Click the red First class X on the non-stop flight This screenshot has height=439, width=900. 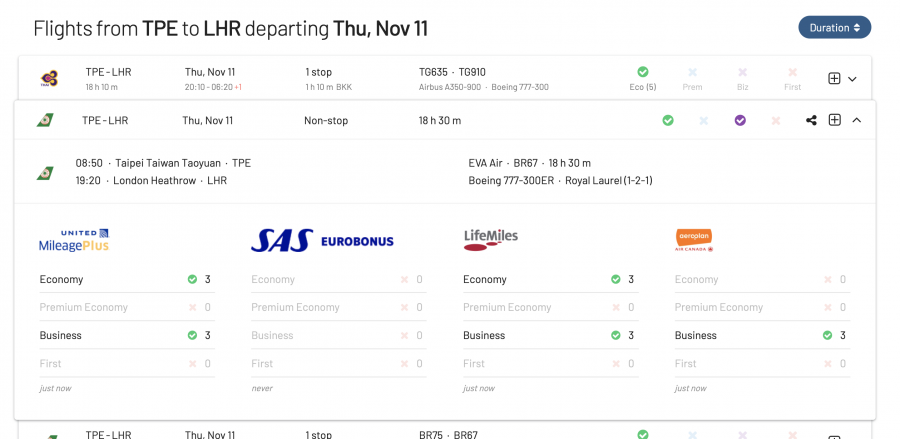click(x=776, y=120)
